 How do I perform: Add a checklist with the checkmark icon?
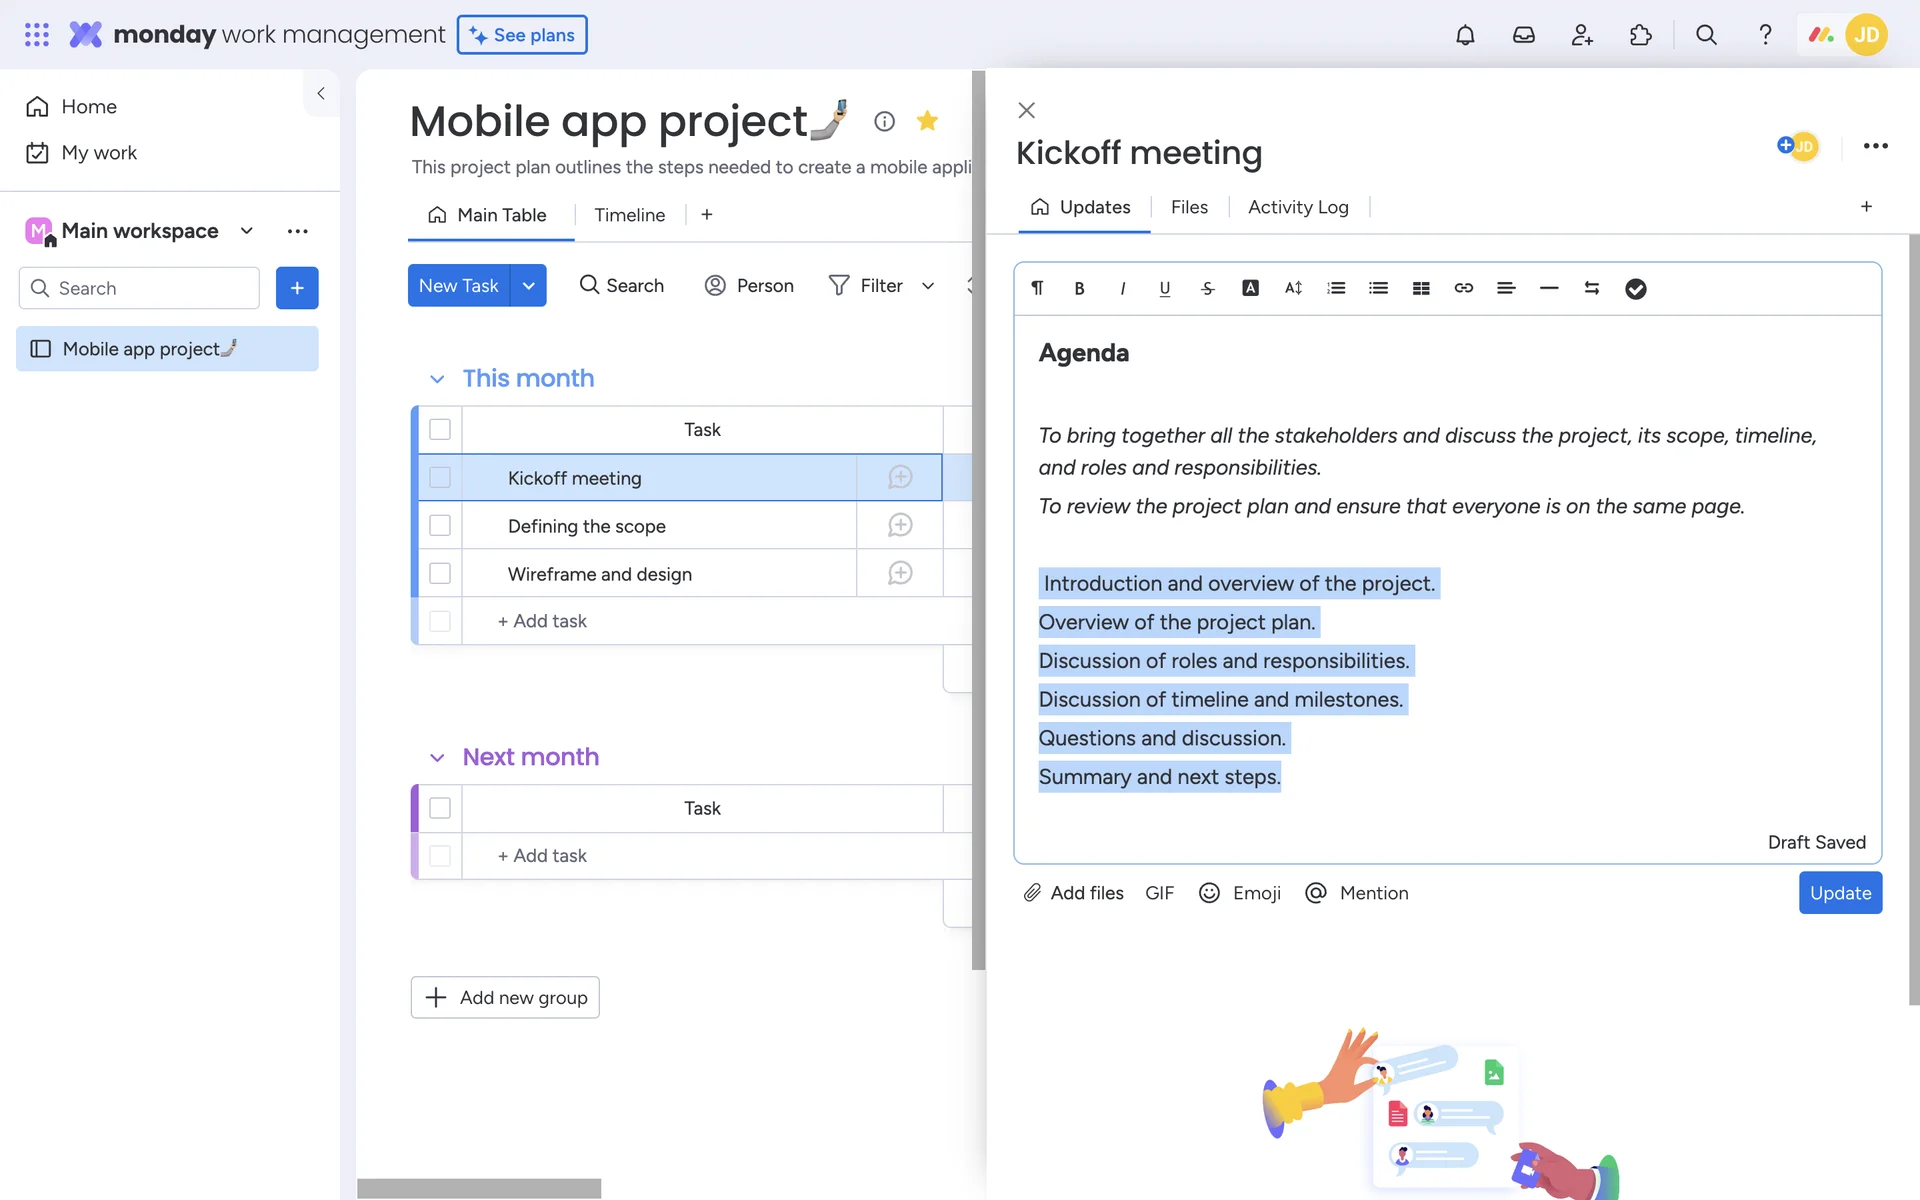(x=1635, y=289)
